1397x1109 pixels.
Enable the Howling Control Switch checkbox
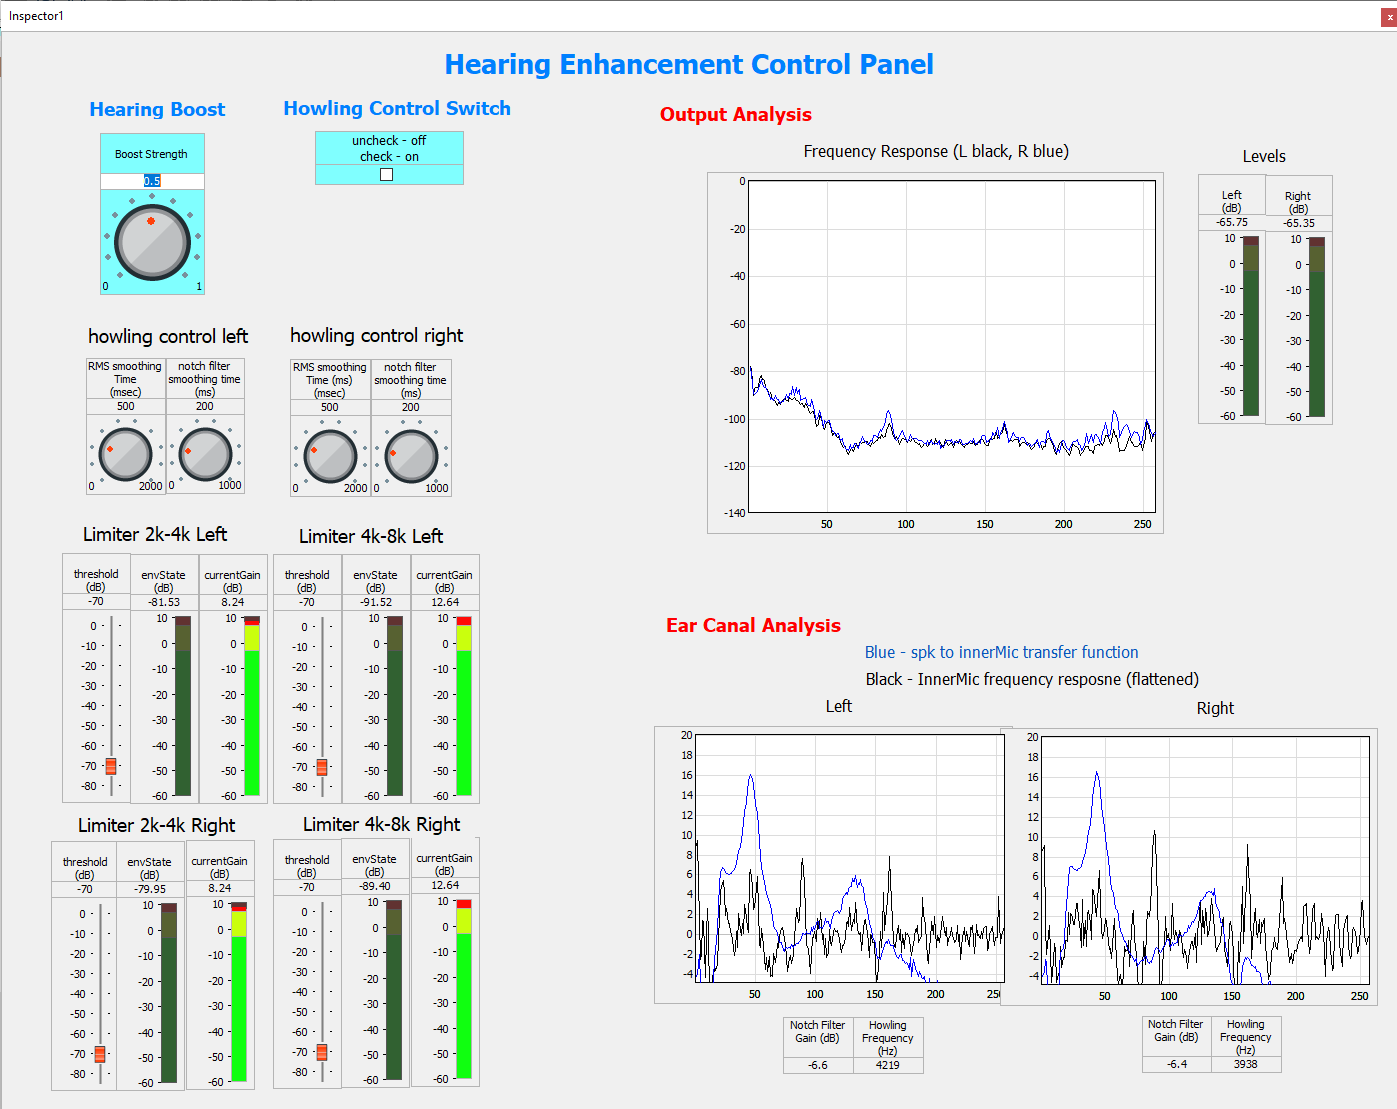[x=387, y=175]
